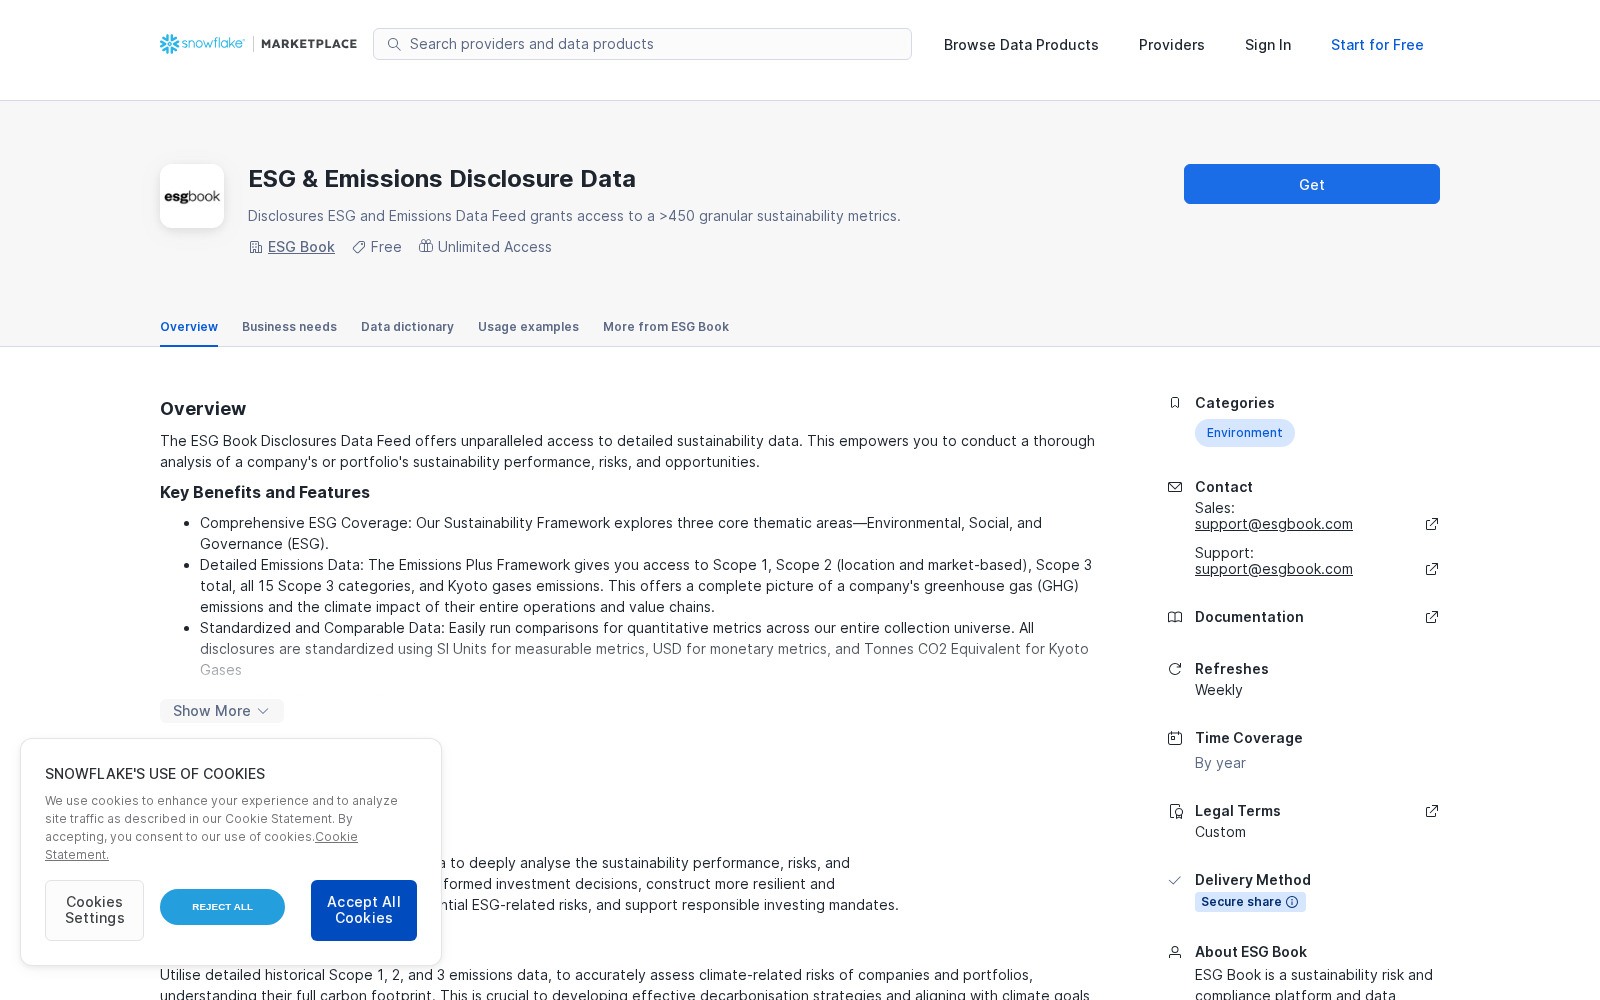Click the ESG & Emissions Disclosure Data title
This screenshot has width=1600, height=1000.
pos(442,179)
